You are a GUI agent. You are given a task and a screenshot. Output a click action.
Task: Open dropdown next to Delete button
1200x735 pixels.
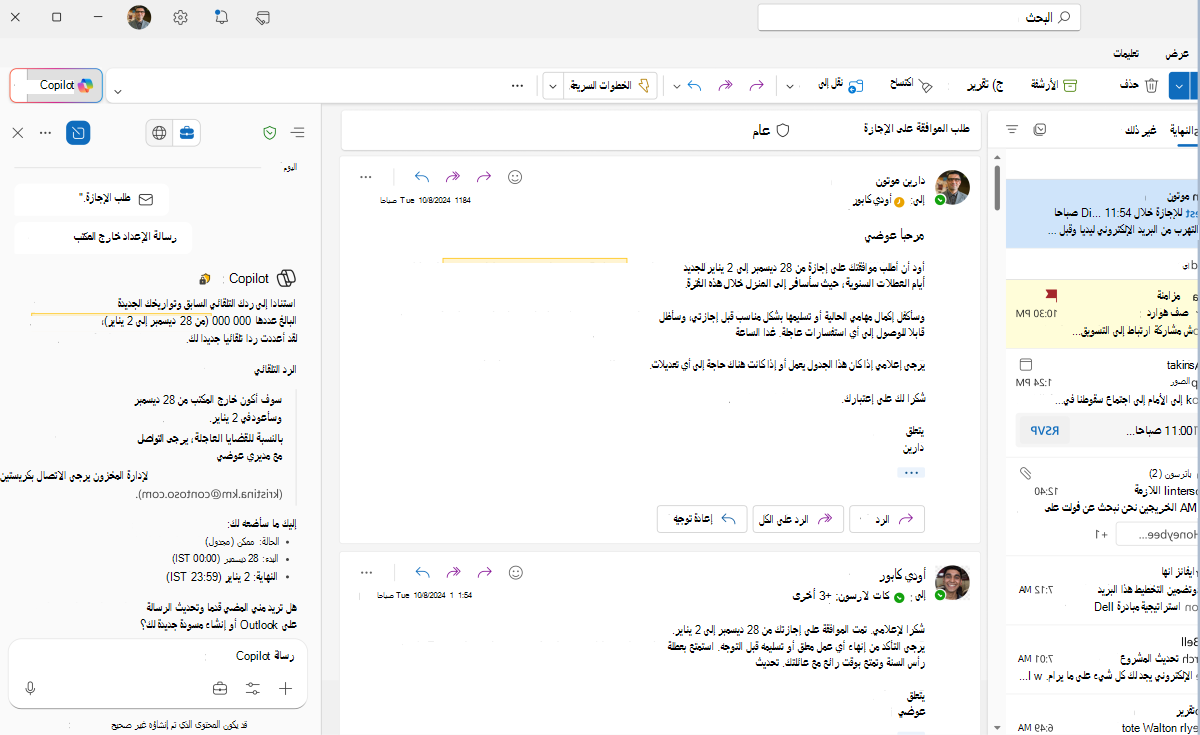1180,86
